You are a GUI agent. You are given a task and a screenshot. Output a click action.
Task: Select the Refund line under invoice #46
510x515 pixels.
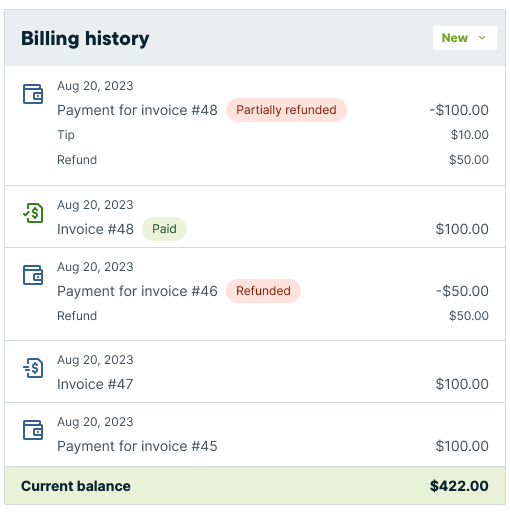[273, 316]
